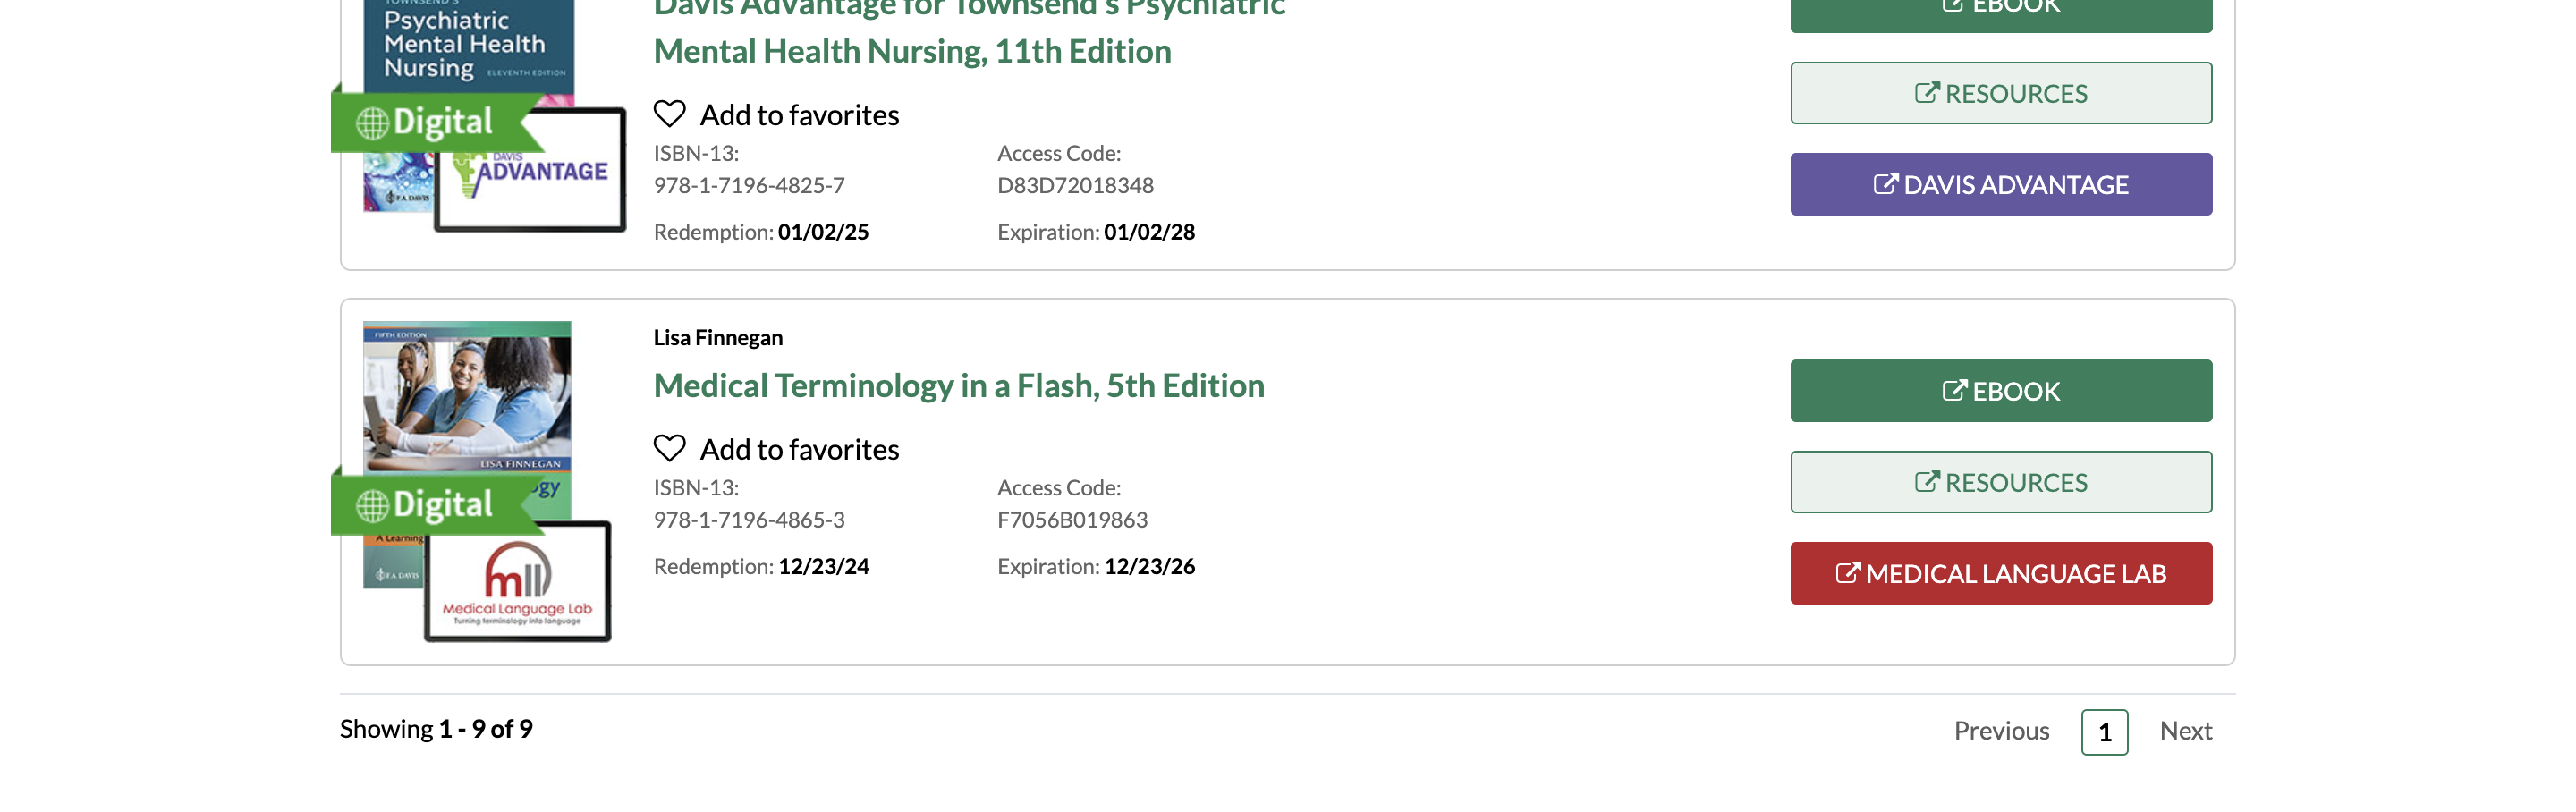
Task: Open RESOURCES for Psychiatric Nursing book
Action: click(x=2000, y=93)
